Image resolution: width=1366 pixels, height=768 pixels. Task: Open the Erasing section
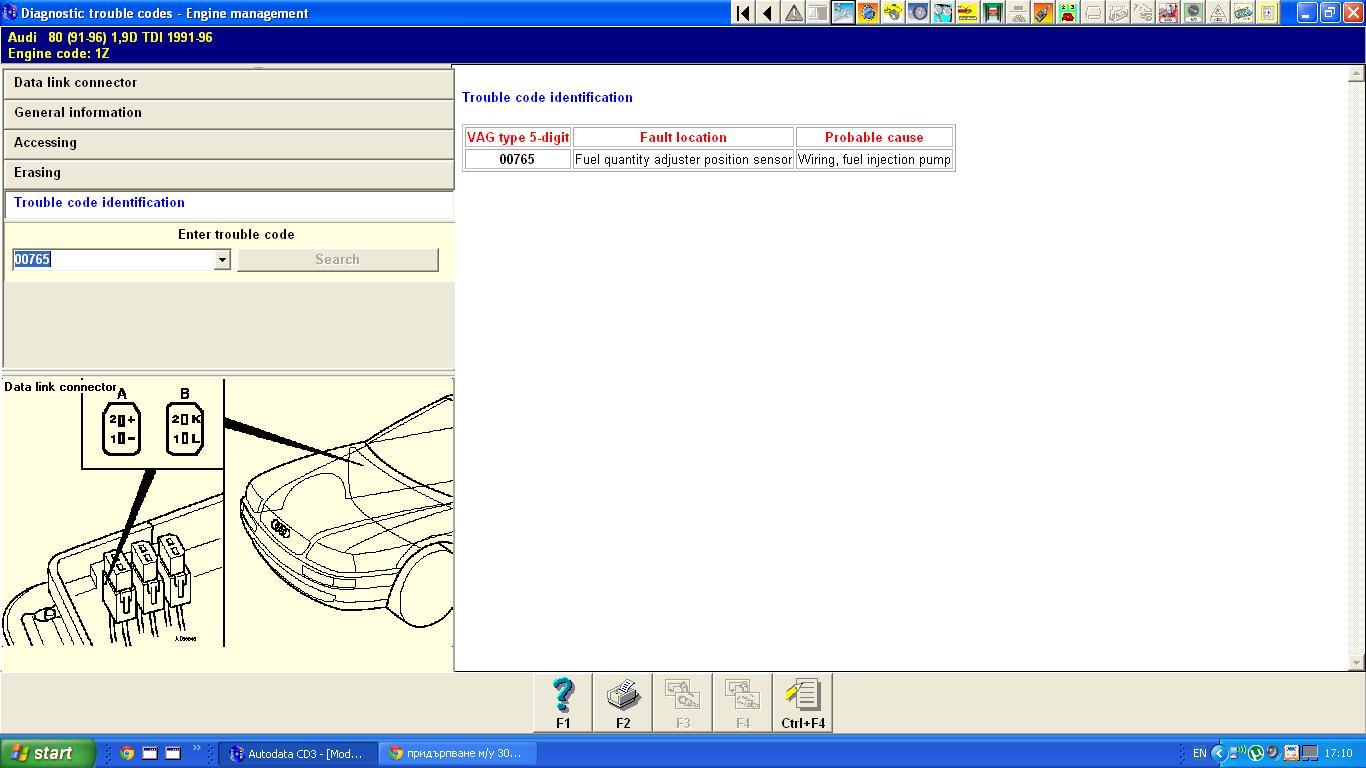tap(229, 173)
